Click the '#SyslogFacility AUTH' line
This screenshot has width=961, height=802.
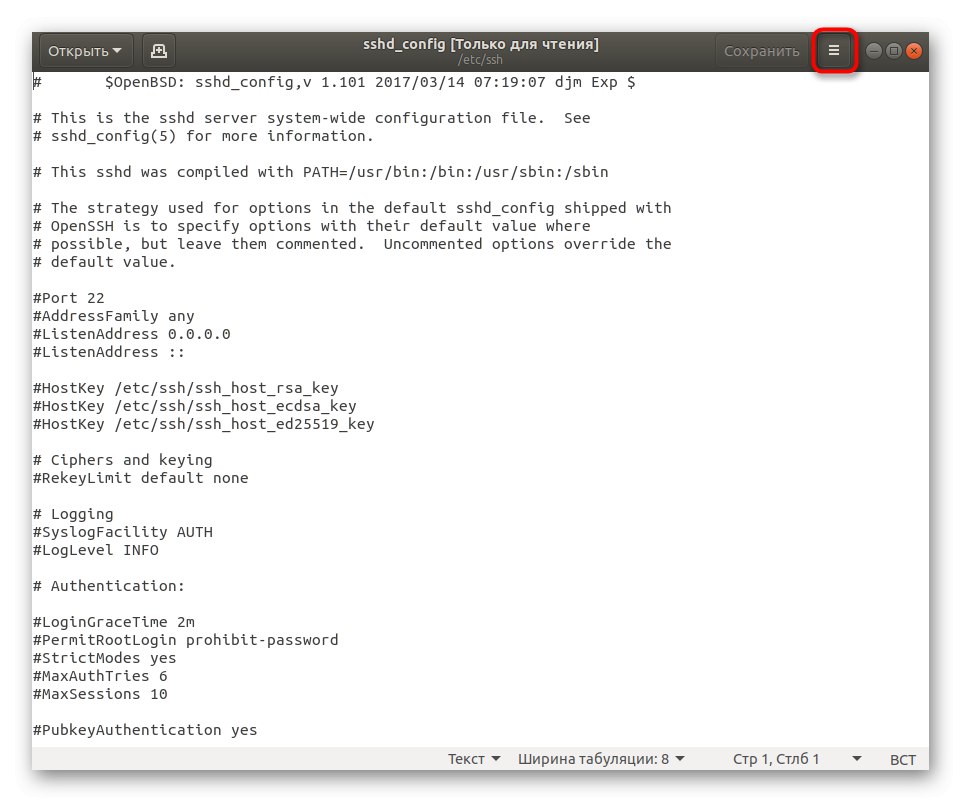coord(123,532)
